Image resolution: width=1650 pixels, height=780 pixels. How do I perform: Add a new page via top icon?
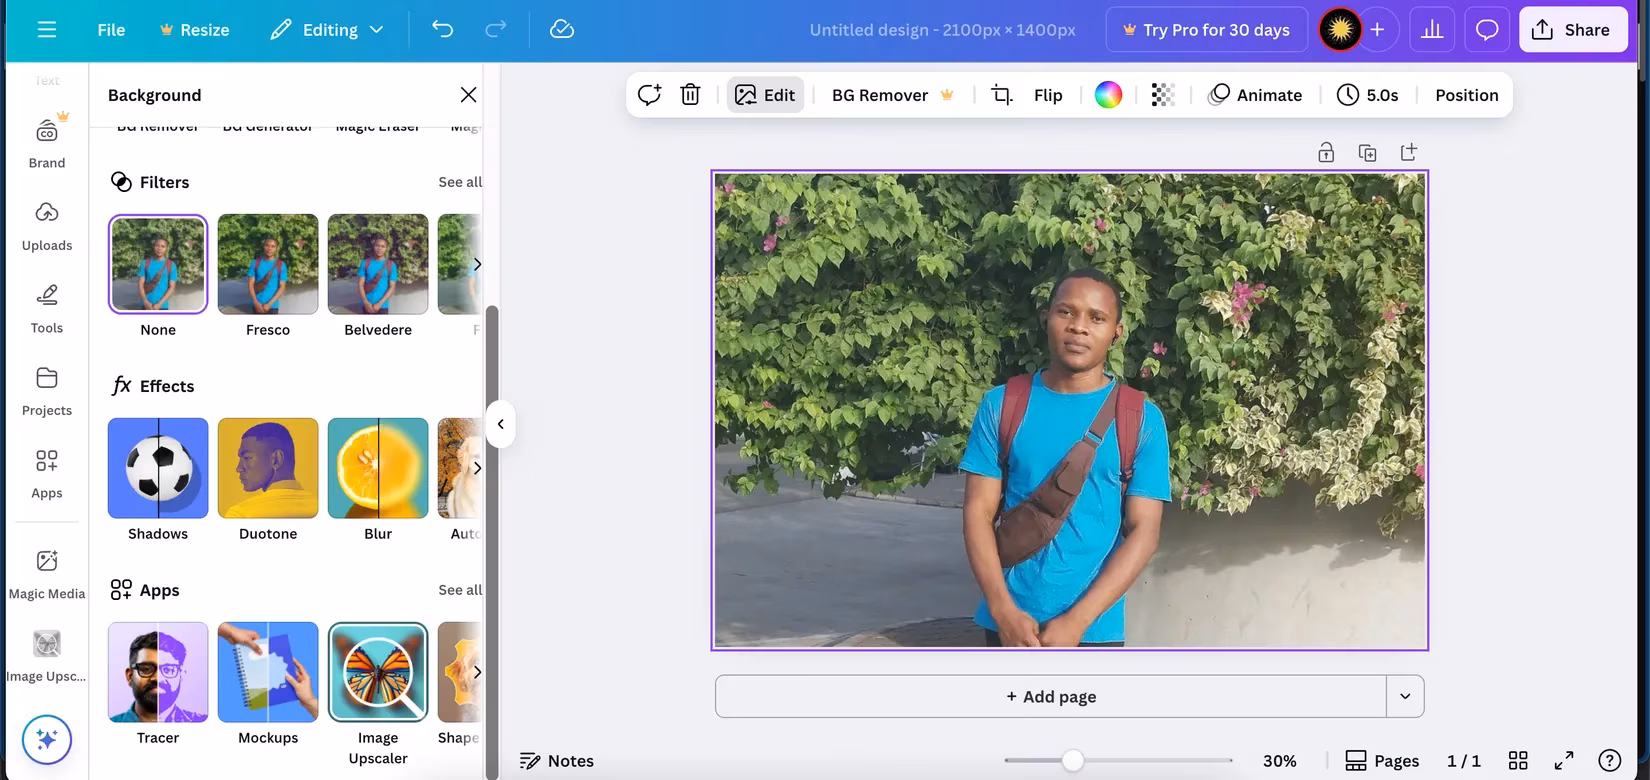[1409, 152]
